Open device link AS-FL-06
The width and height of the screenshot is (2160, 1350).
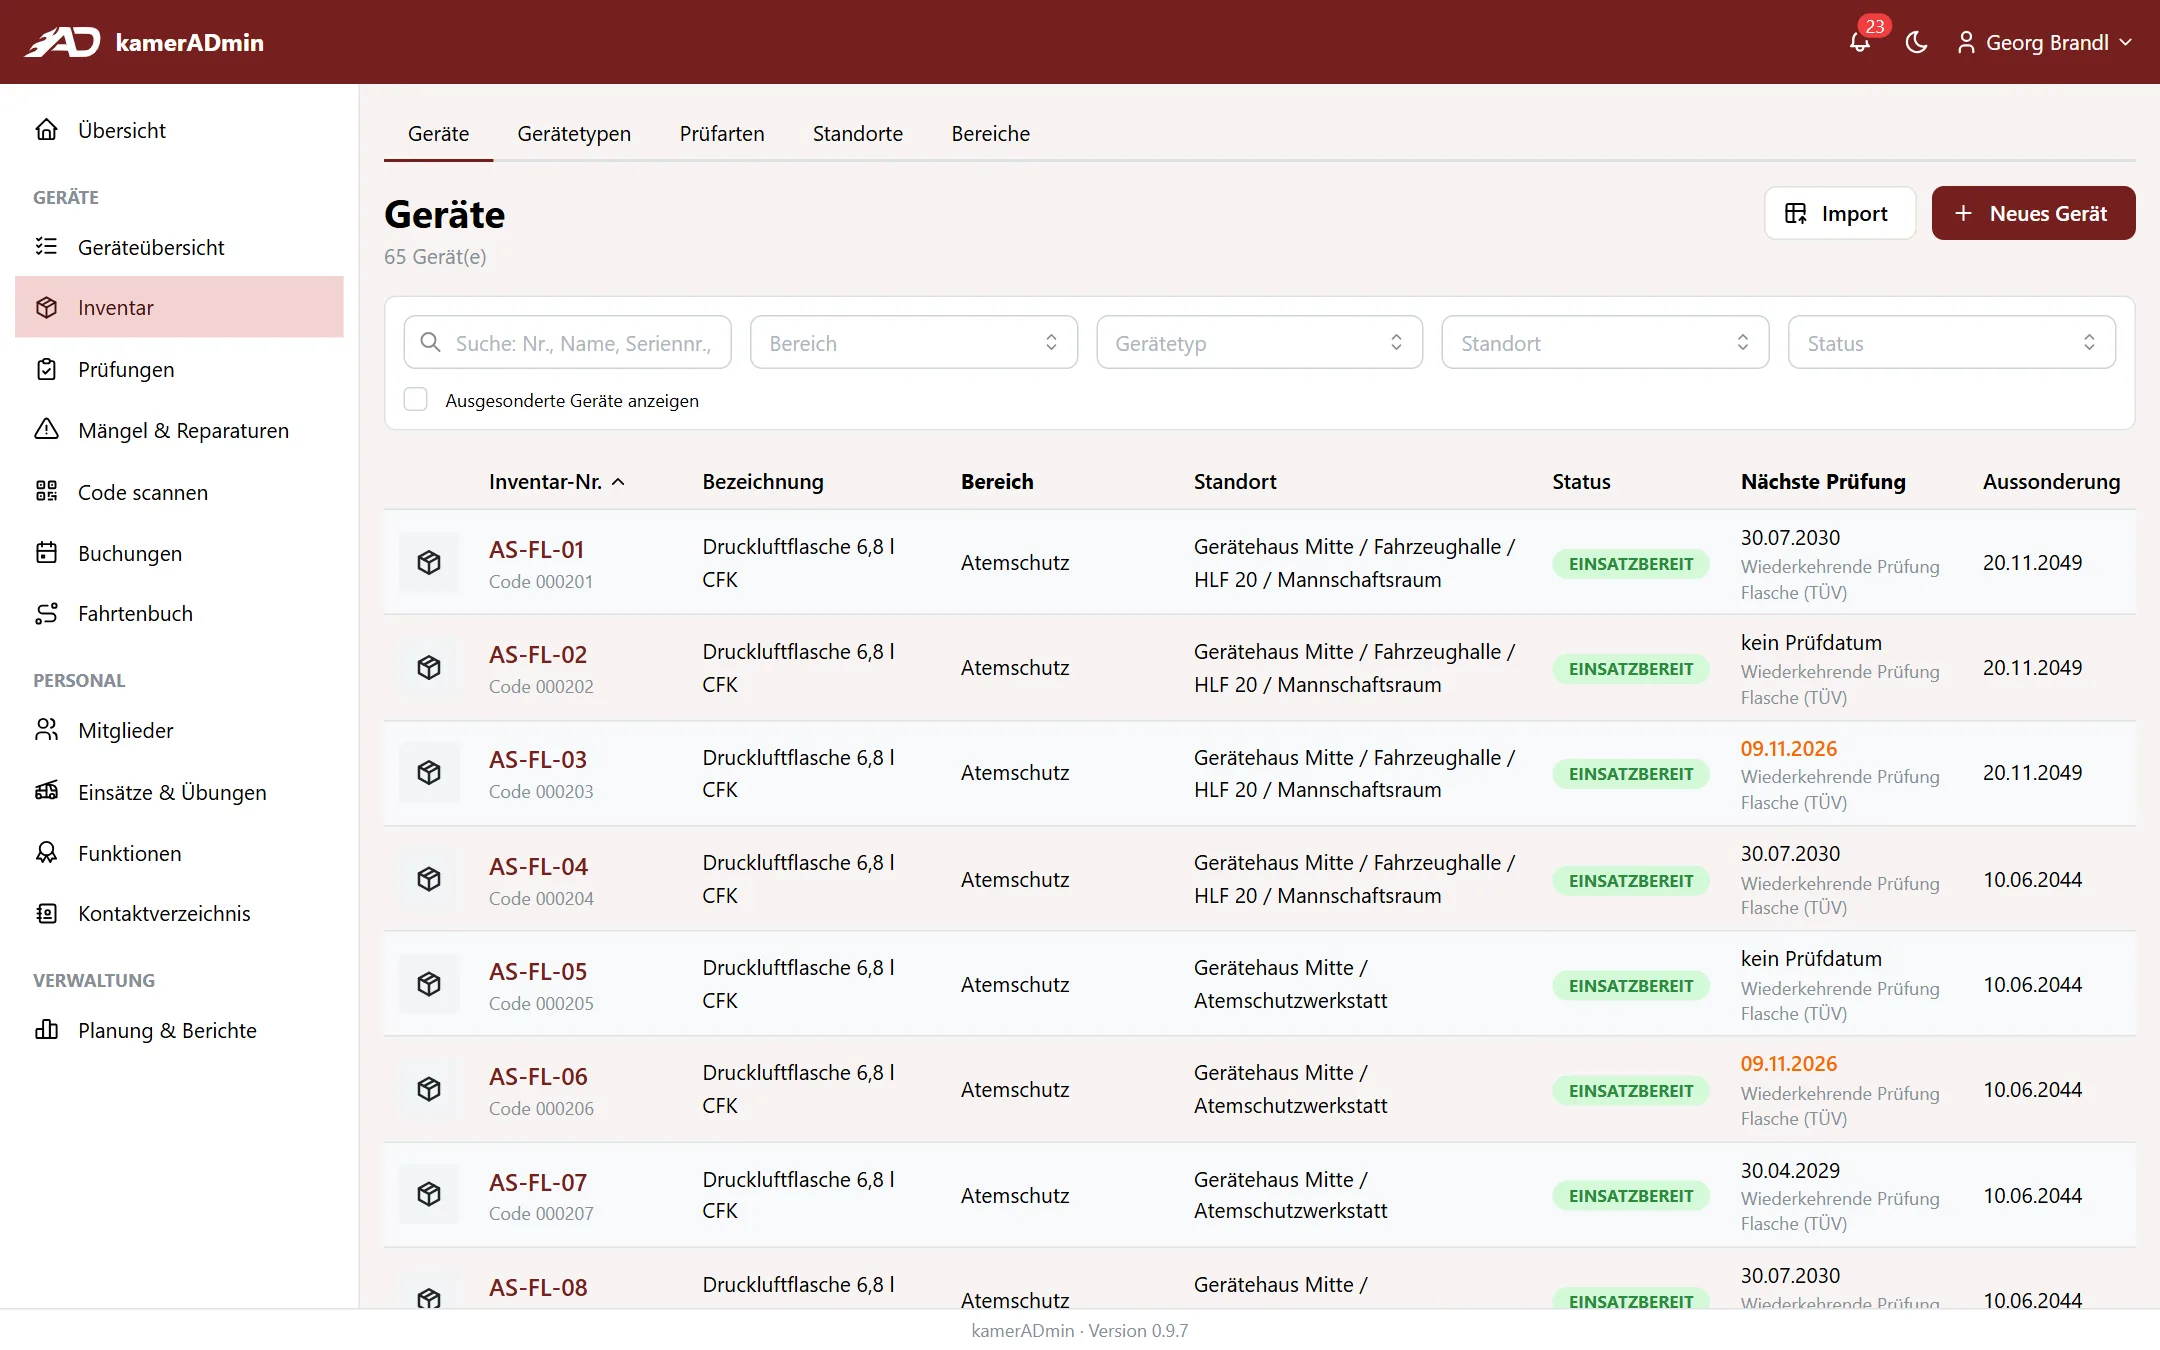(x=538, y=1077)
